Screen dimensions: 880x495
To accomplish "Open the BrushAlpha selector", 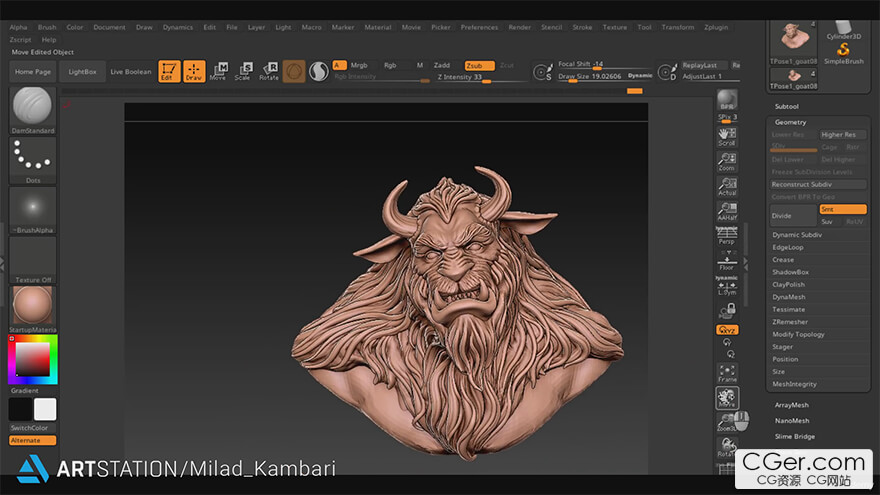I will (x=33, y=210).
